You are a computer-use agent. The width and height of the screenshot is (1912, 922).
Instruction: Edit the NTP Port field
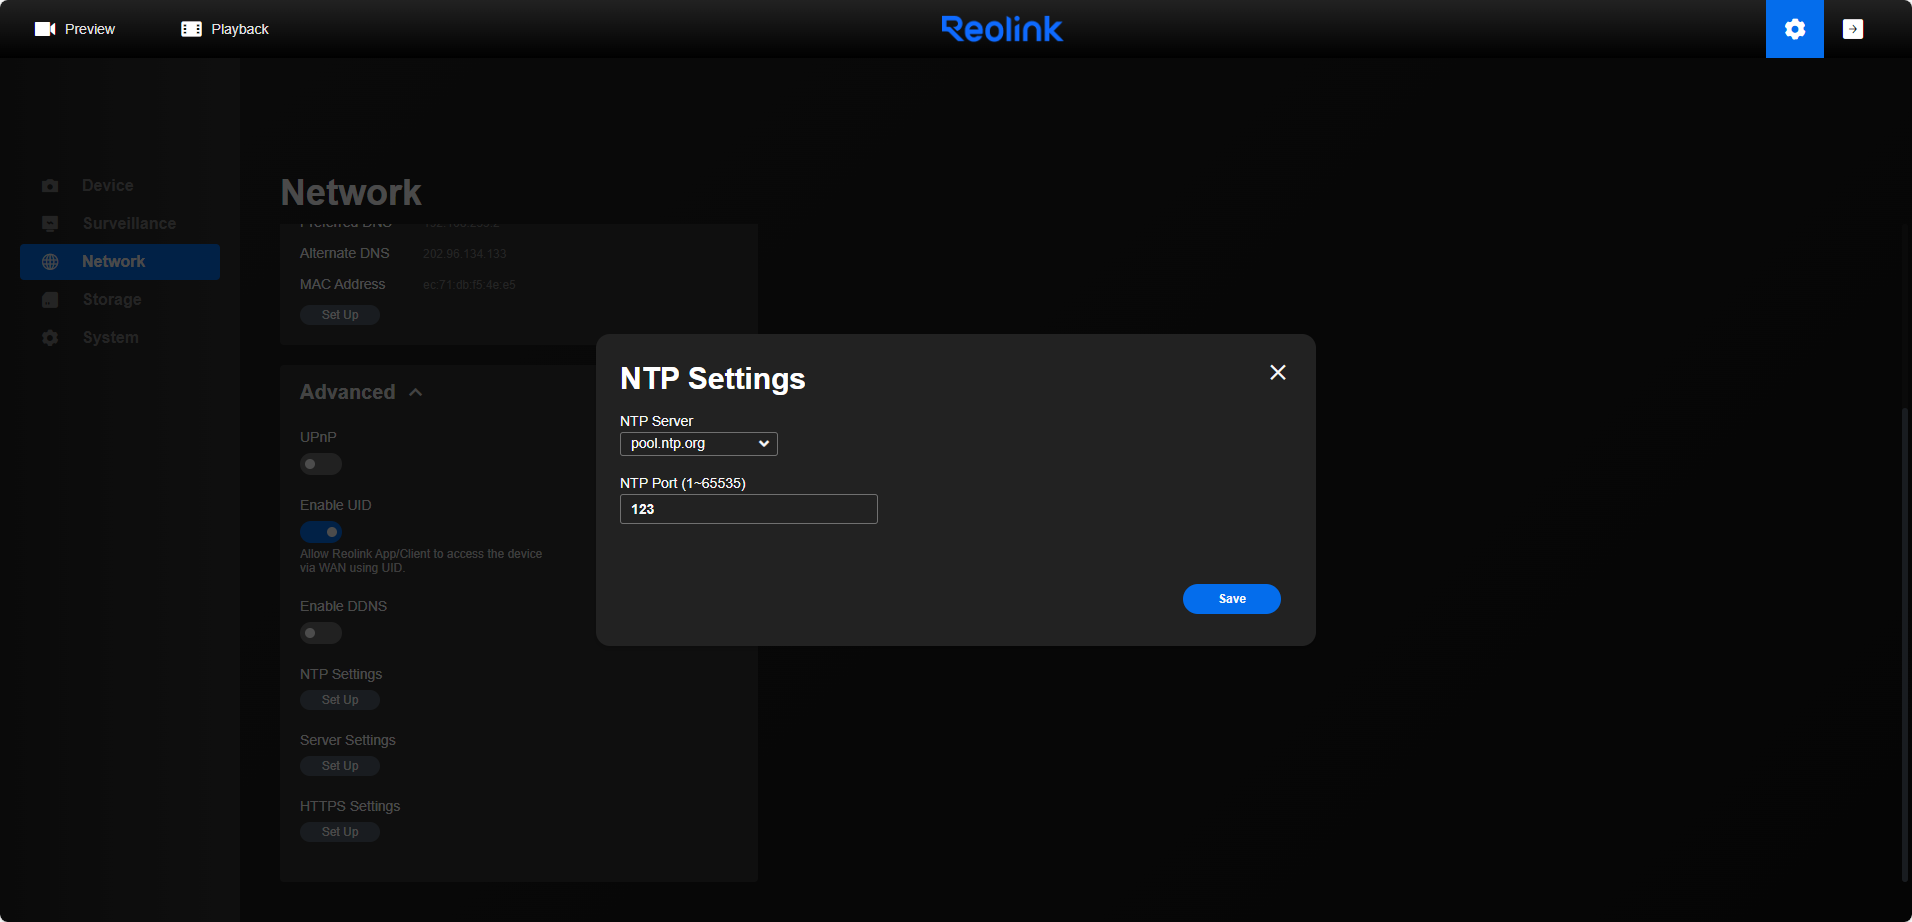748,509
